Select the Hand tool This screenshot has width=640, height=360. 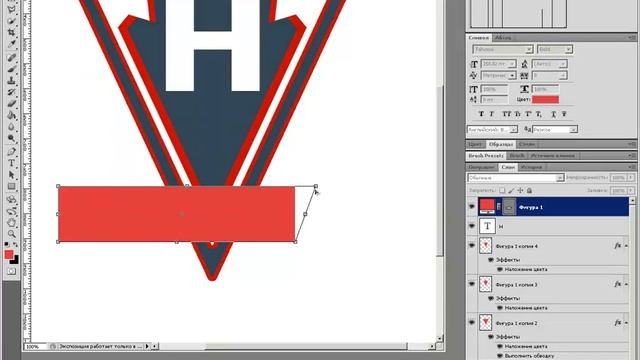(x=12, y=223)
